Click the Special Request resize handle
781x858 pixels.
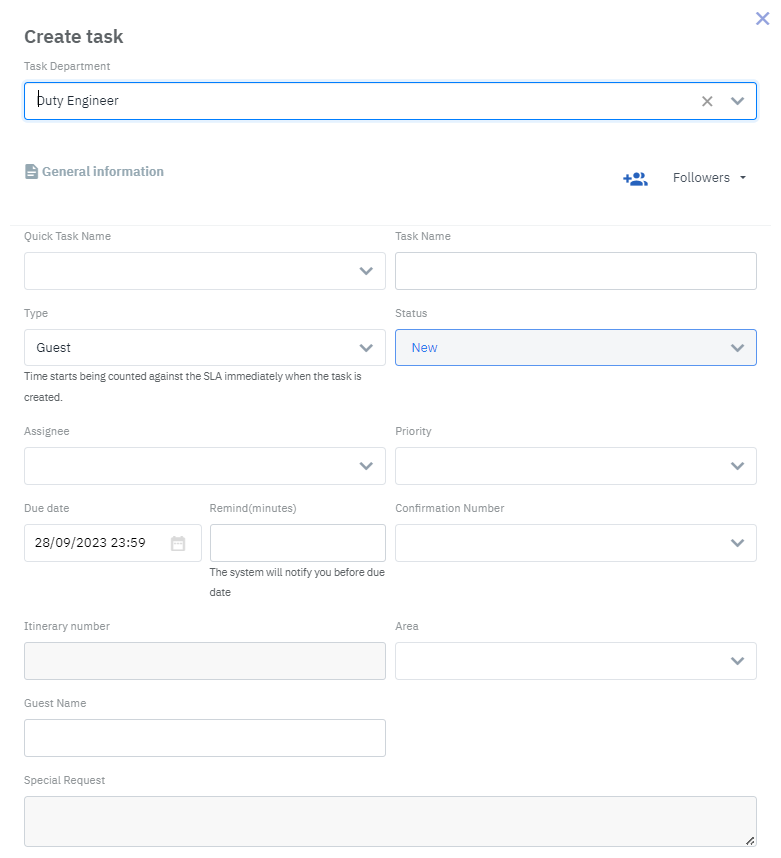(x=750, y=841)
